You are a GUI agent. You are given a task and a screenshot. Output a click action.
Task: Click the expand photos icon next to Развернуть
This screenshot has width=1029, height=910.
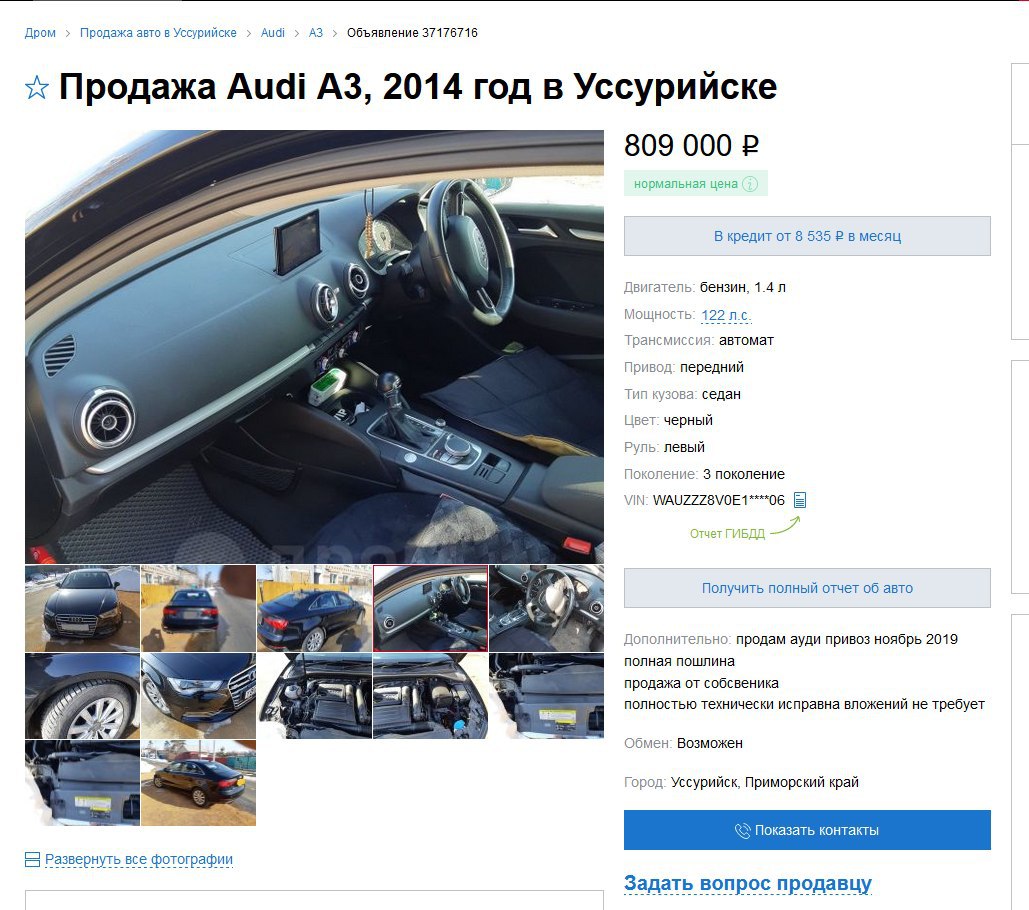[x=32, y=859]
